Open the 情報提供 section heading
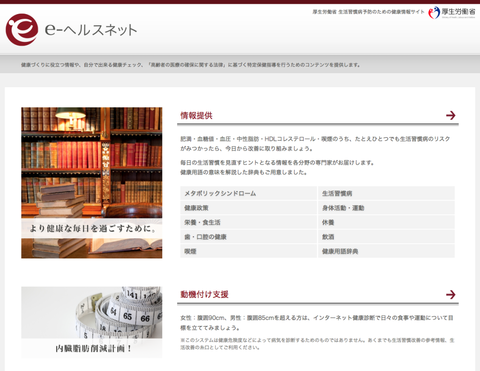This screenshot has width=480, height=371. [196, 116]
